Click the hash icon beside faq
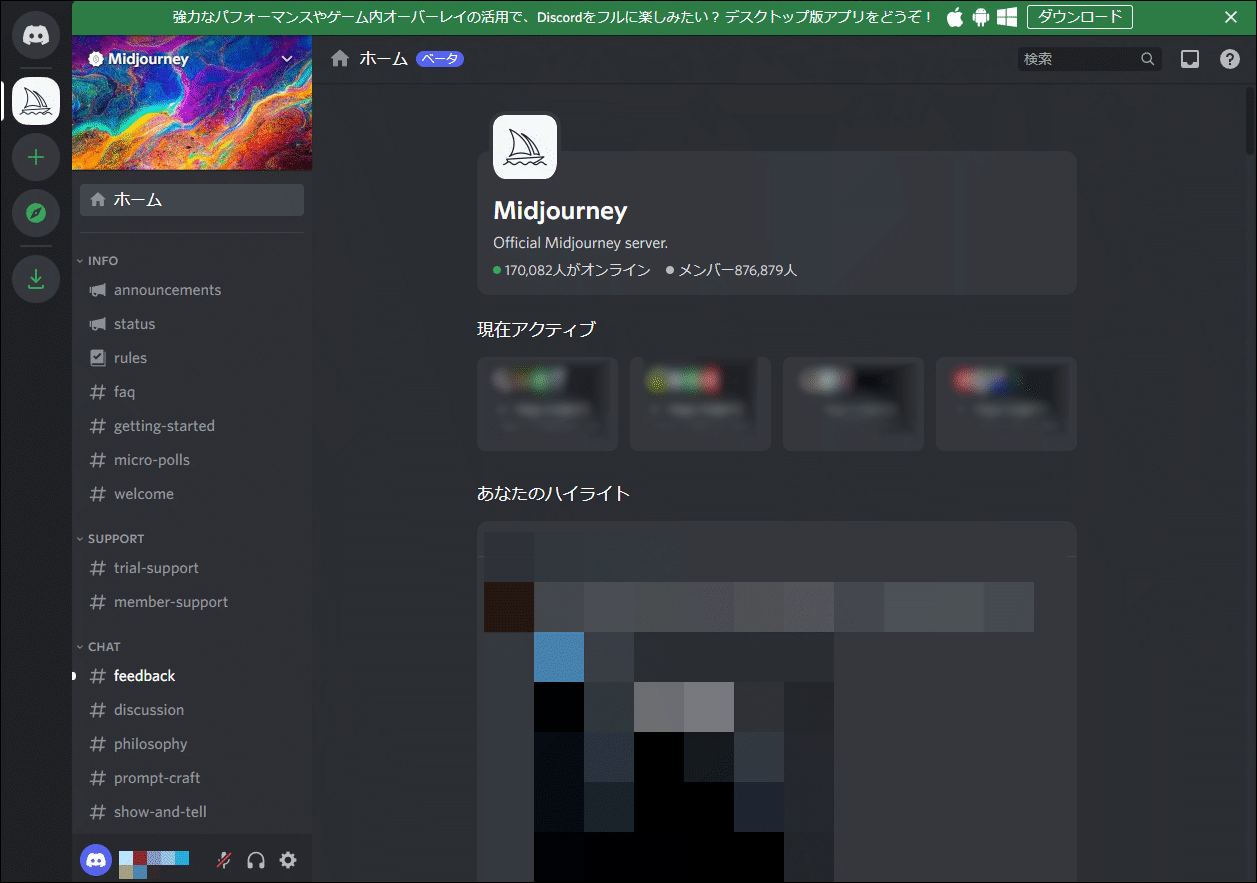The image size is (1257, 883). [98, 392]
